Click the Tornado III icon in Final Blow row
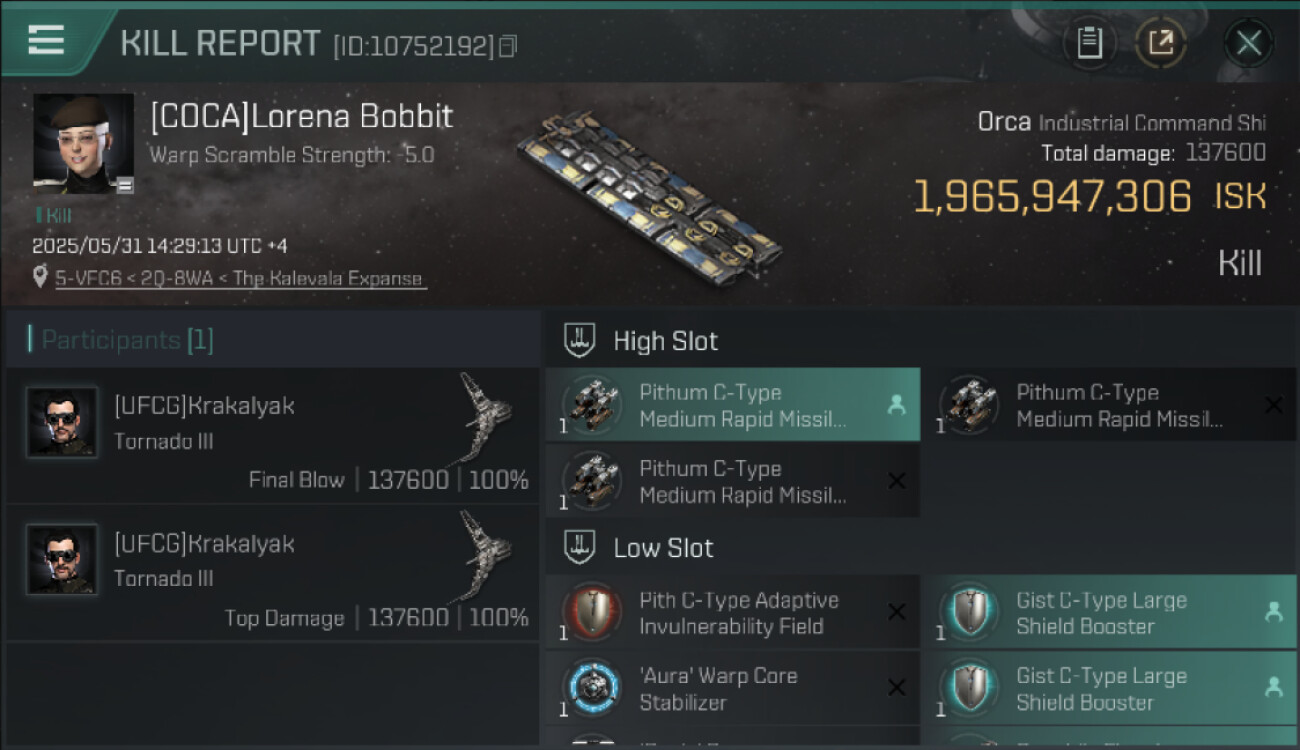The image size is (1300, 750). [x=485, y=418]
